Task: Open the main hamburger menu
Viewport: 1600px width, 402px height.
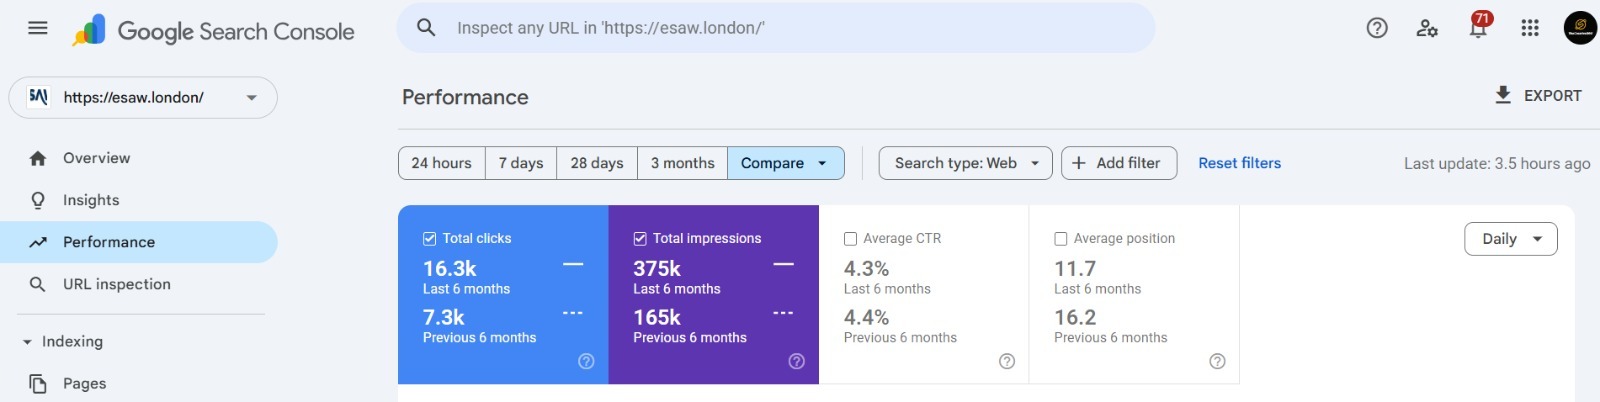Action: click(38, 28)
